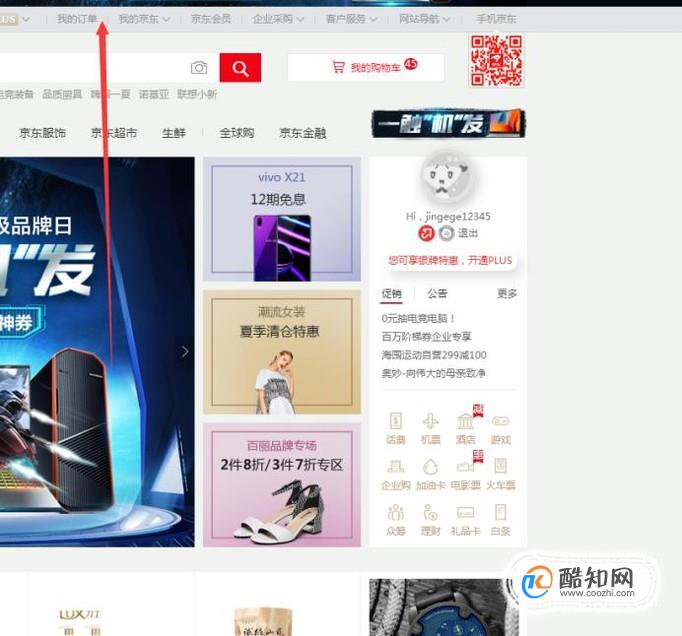This screenshot has width=682, height=636.
Task: Open 百丽品牌专场 shoe promo card
Action: 282,485
